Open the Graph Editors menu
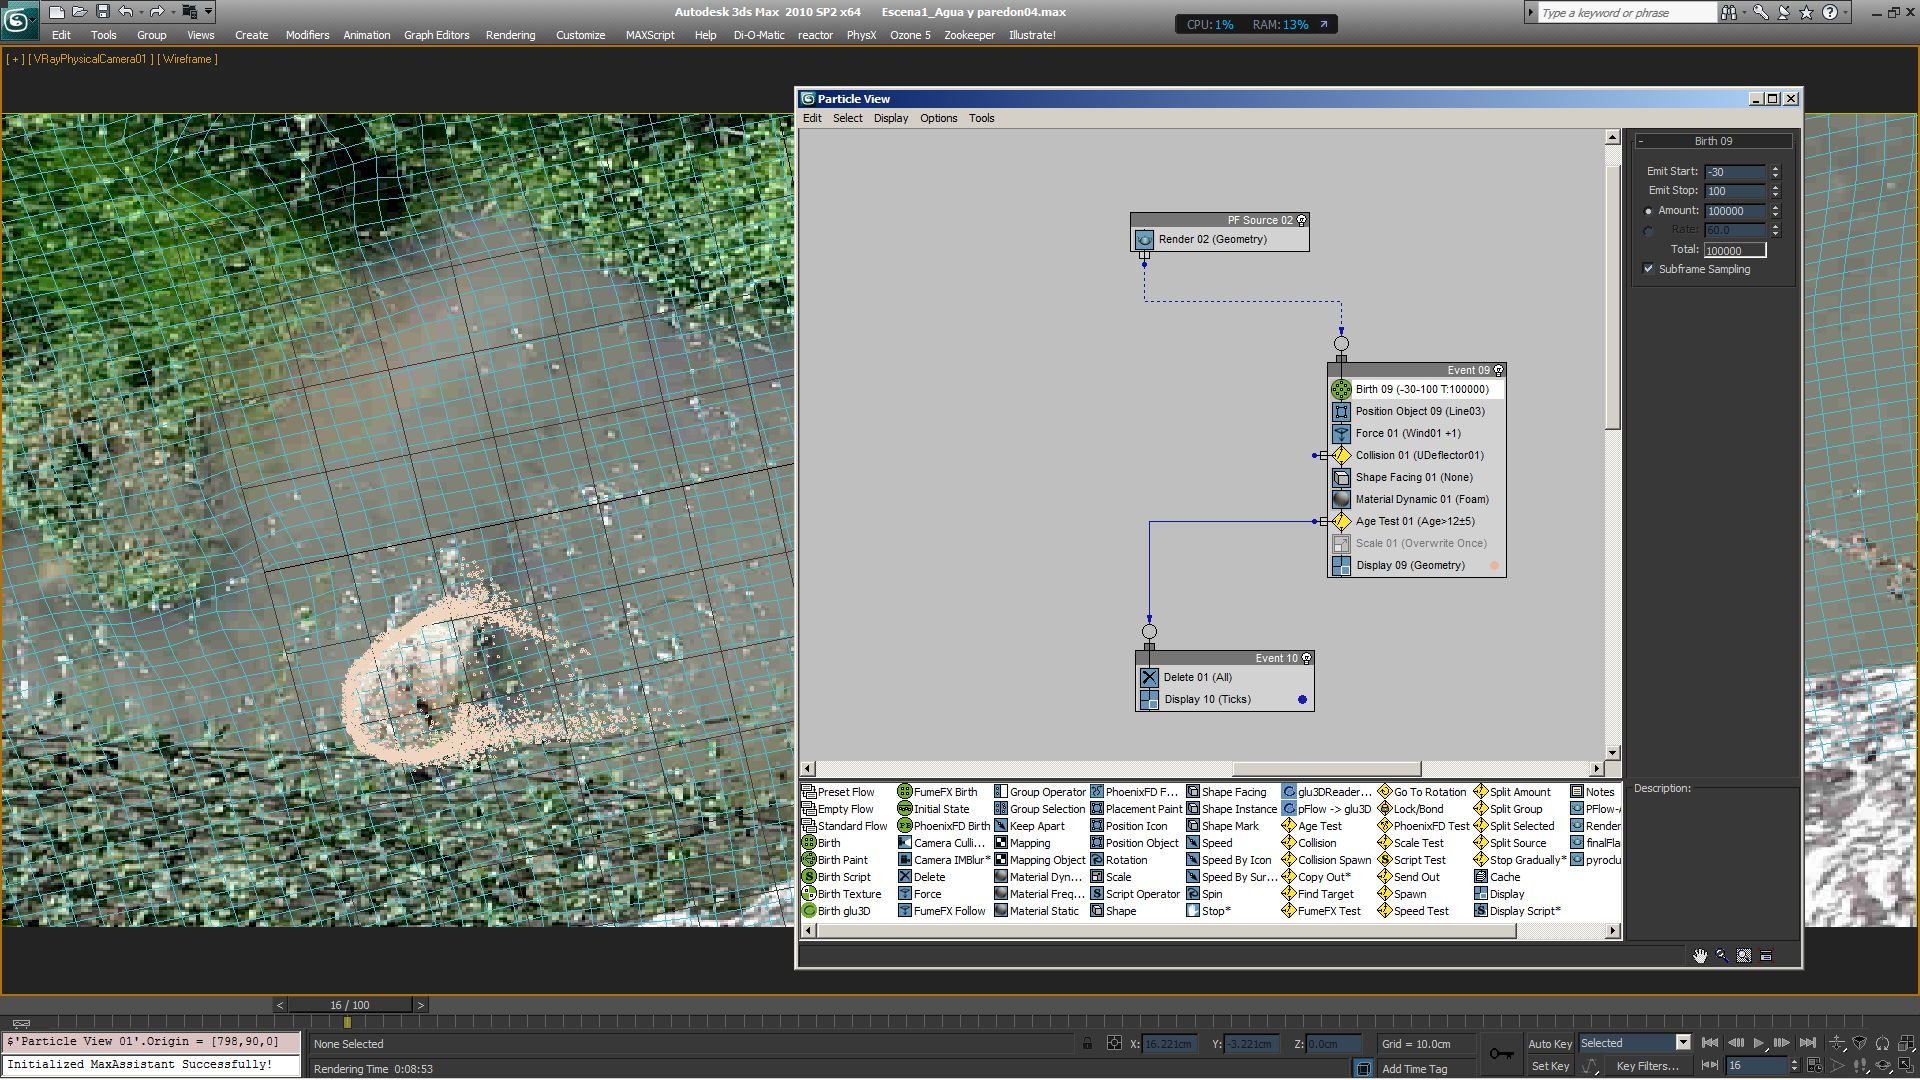 436,35
